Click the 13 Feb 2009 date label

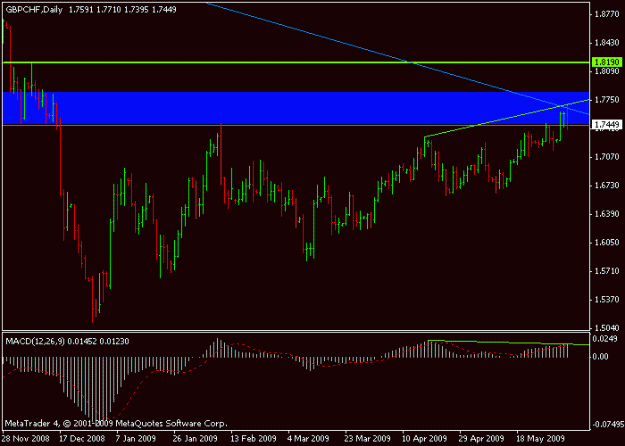coord(253,438)
